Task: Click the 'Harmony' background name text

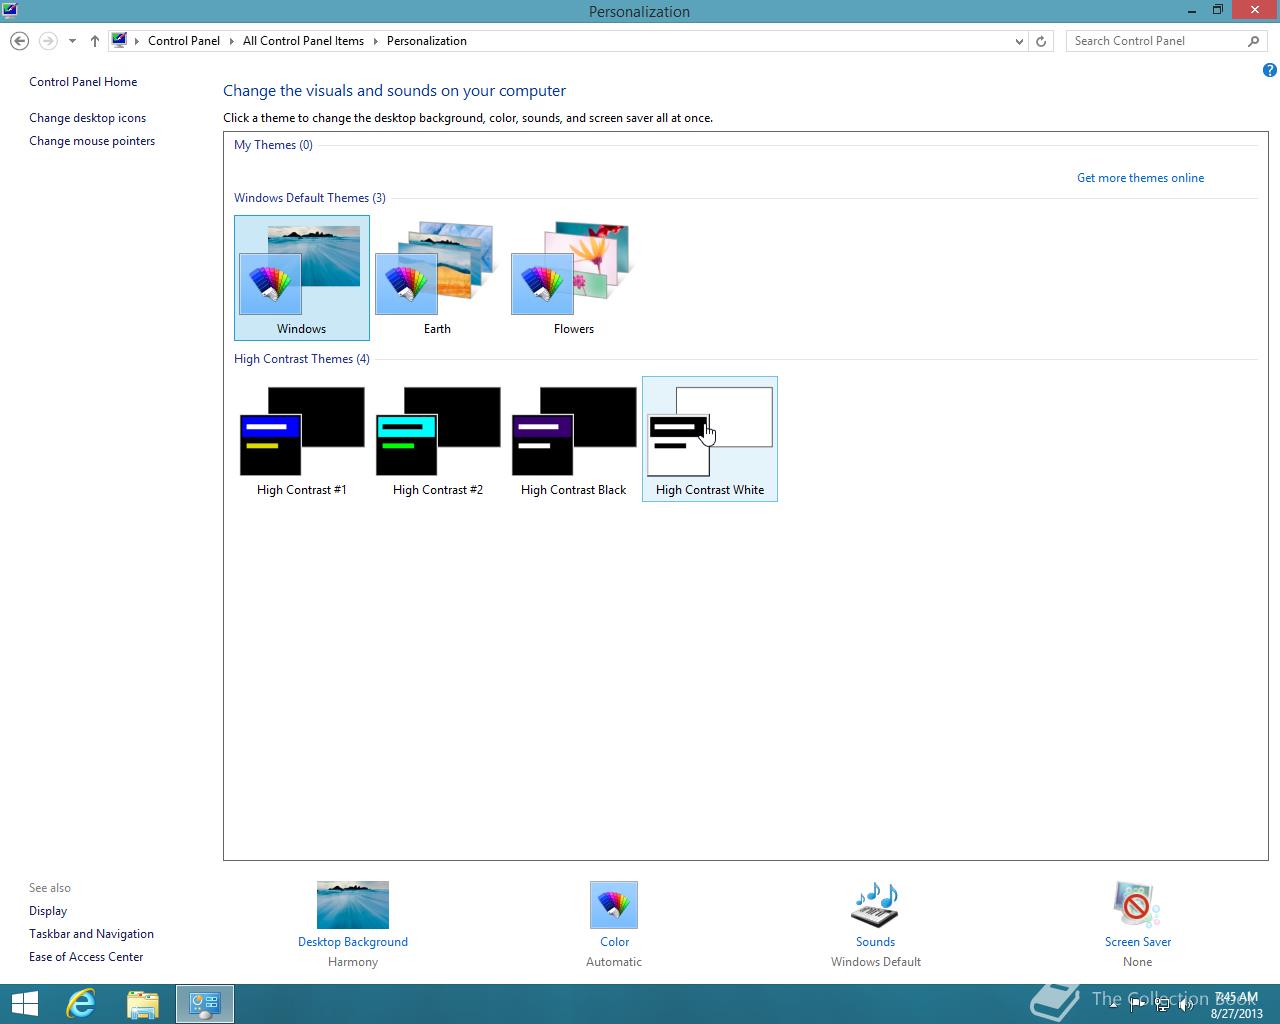Action: [x=353, y=962]
